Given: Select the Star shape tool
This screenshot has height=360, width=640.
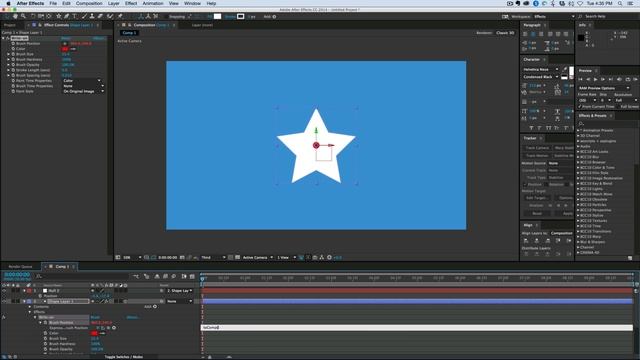Looking at the screenshot, I should tap(59, 16).
